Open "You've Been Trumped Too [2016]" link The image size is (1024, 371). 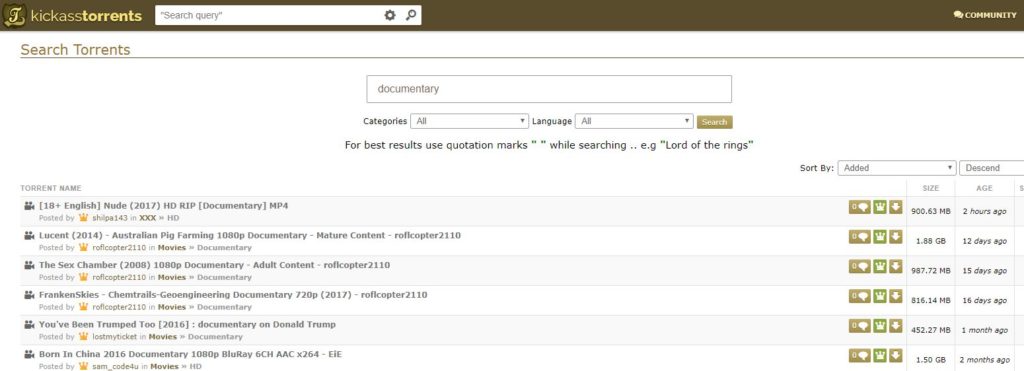(x=187, y=325)
